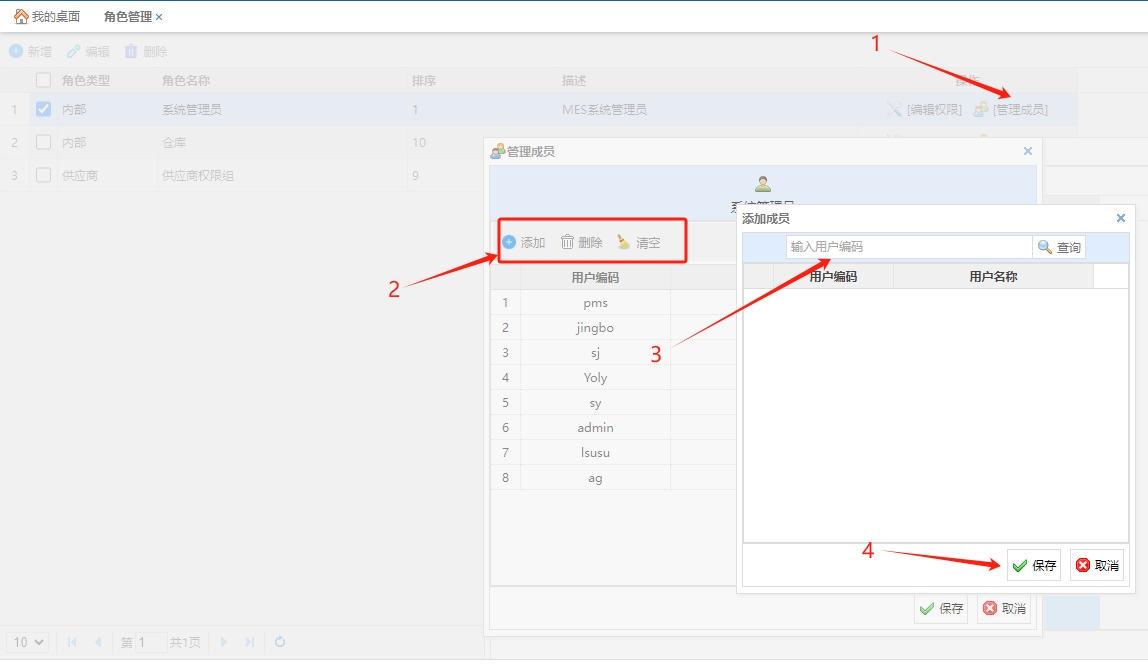Close the 添加成员 dialog

[x=1120, y=218]
